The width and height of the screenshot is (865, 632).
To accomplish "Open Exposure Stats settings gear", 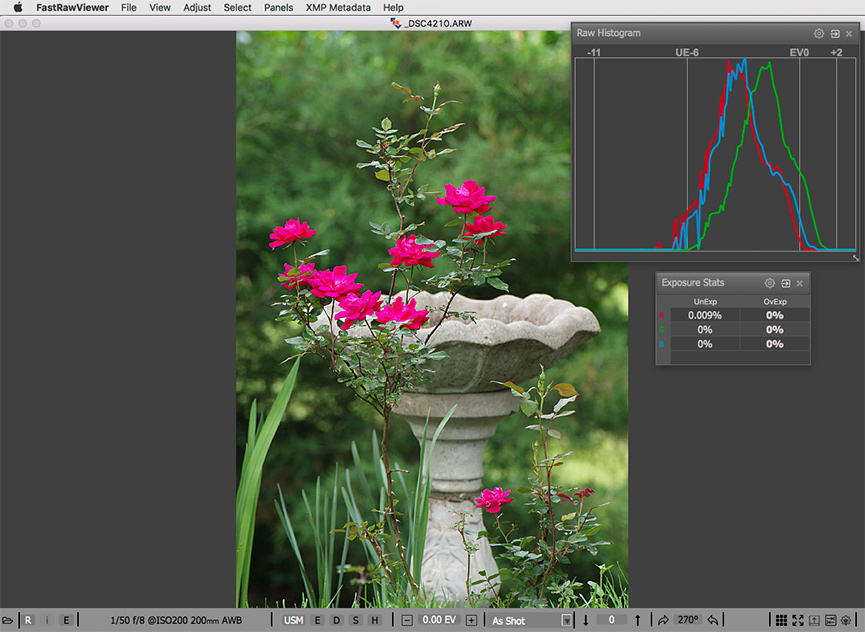I will (770, 283).
